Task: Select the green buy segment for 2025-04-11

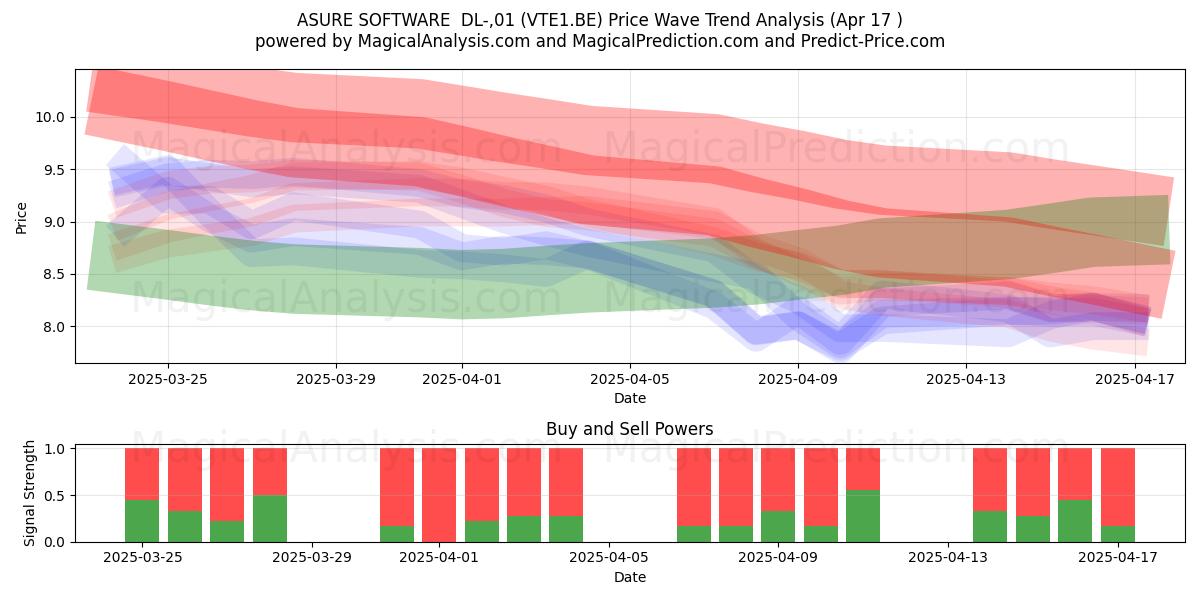Action: click(x=863, y=516)
